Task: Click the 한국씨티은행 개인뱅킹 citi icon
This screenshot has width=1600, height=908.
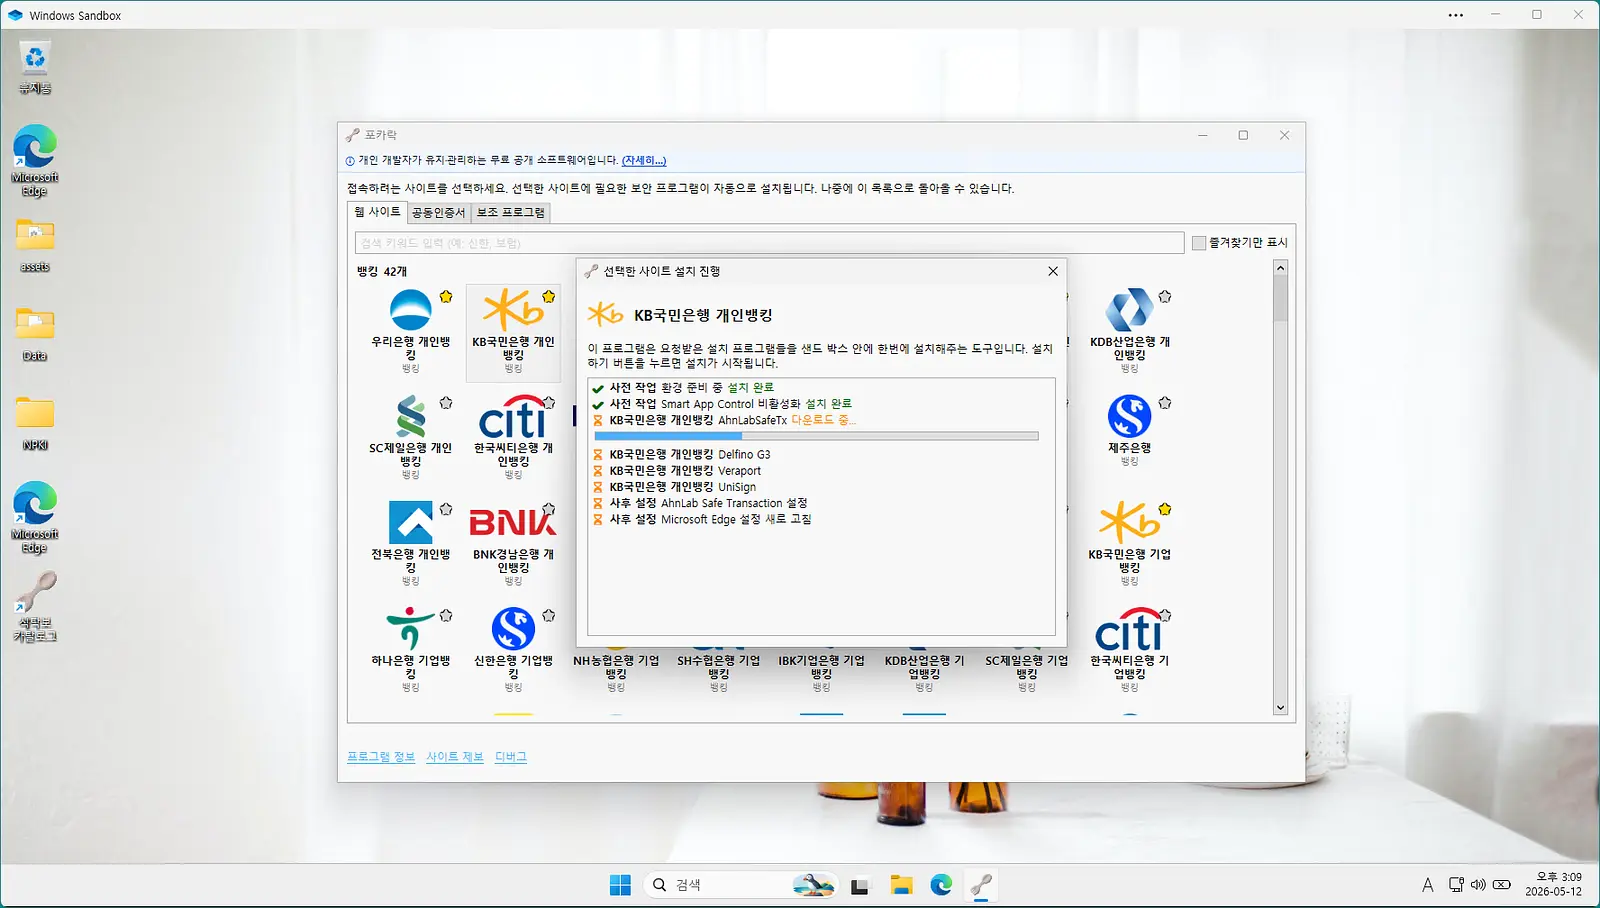Action: 513,418
